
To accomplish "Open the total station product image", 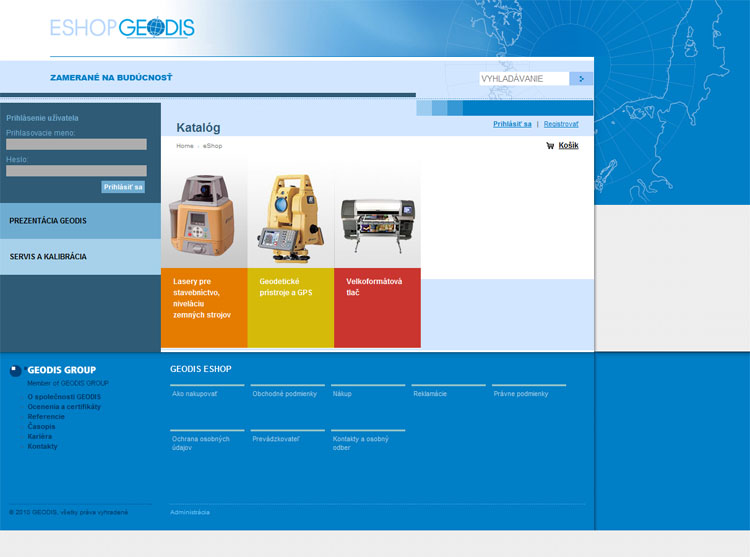I will (291, 214).
